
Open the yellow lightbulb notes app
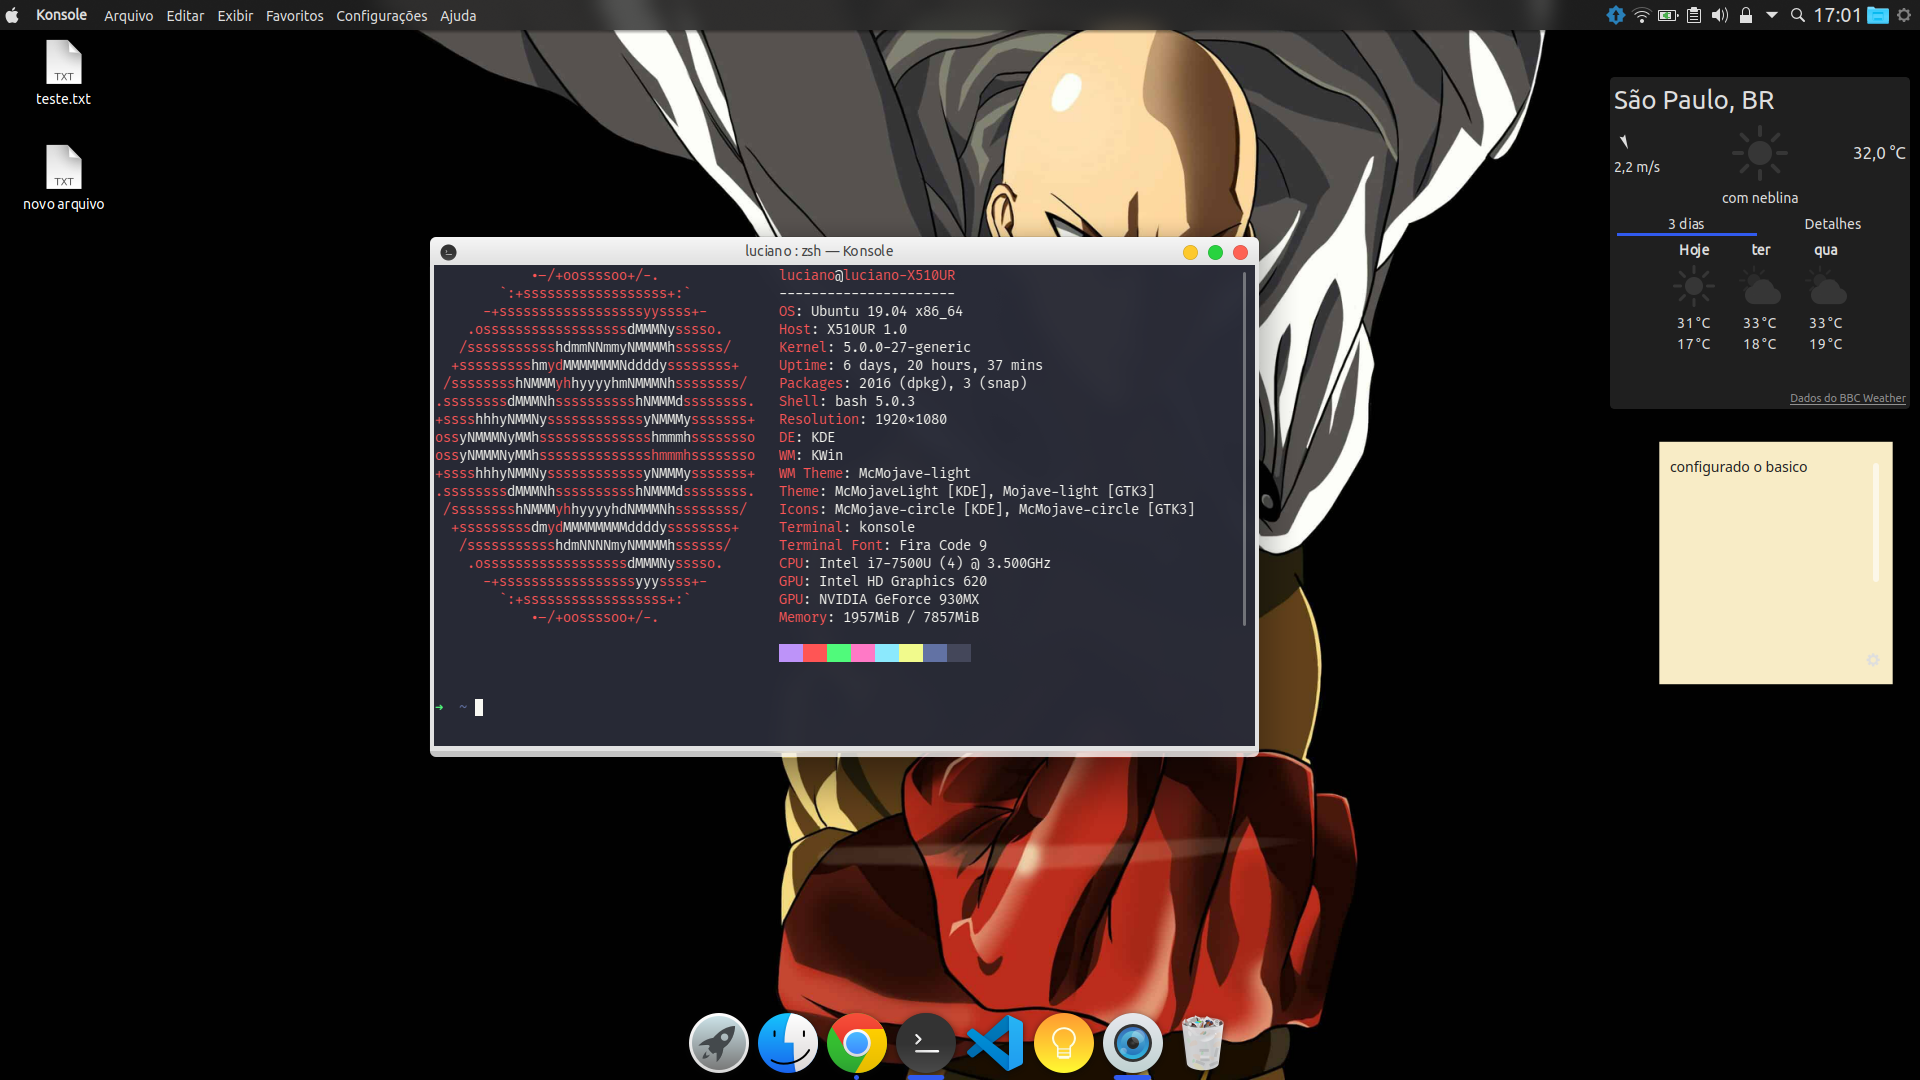(1063, 1043)
